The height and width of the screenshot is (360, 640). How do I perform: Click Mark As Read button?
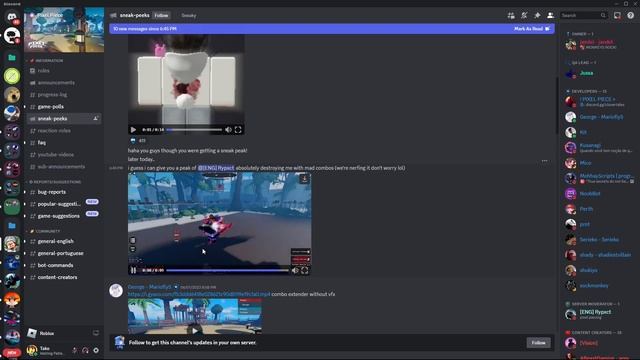[532, 29]
